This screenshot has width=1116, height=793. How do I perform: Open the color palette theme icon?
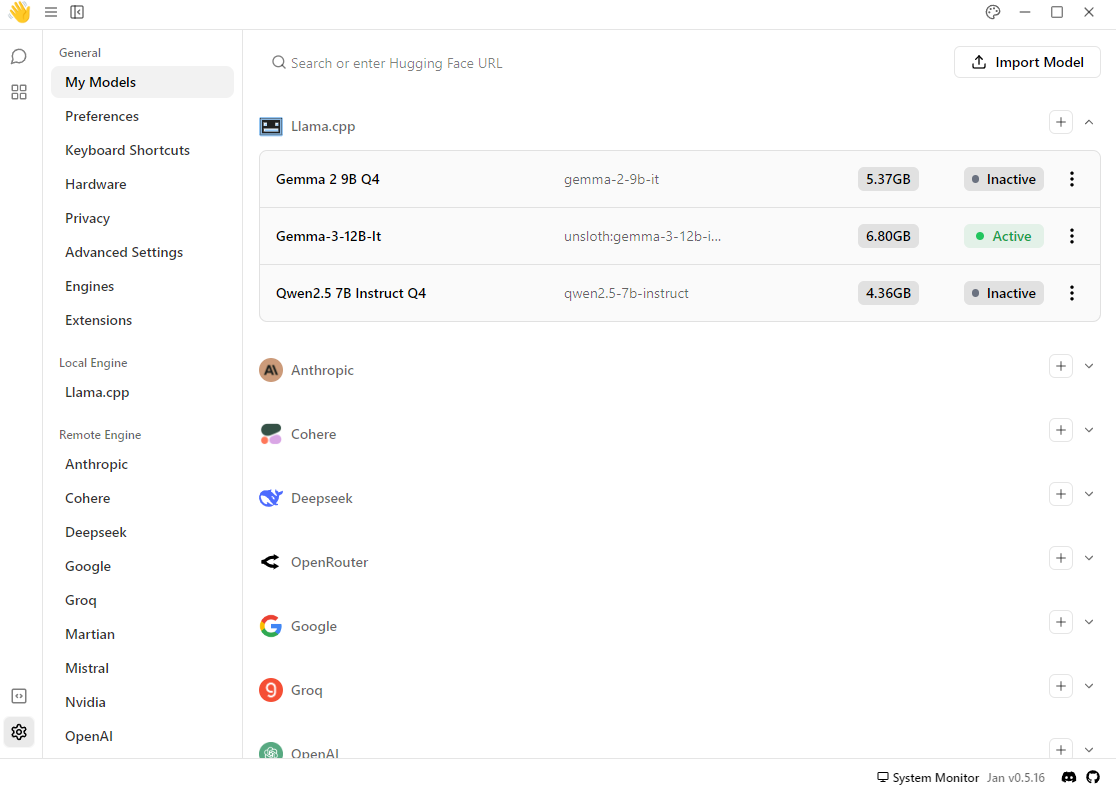pos(993,12)
